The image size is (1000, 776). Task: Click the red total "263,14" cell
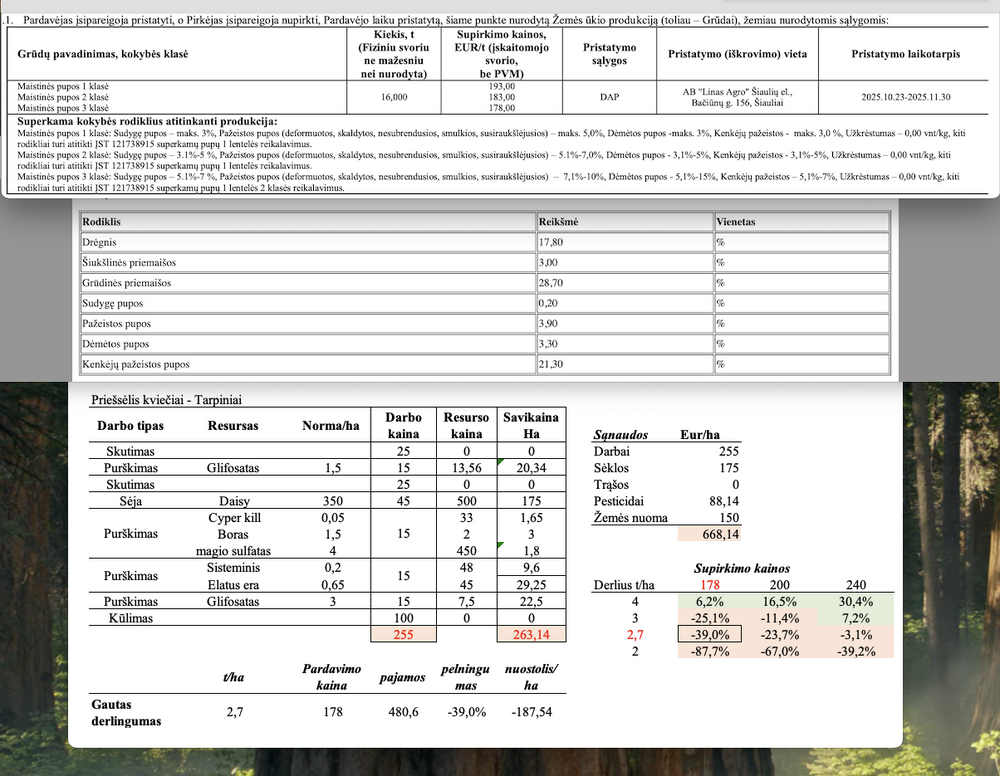point(531,634)
